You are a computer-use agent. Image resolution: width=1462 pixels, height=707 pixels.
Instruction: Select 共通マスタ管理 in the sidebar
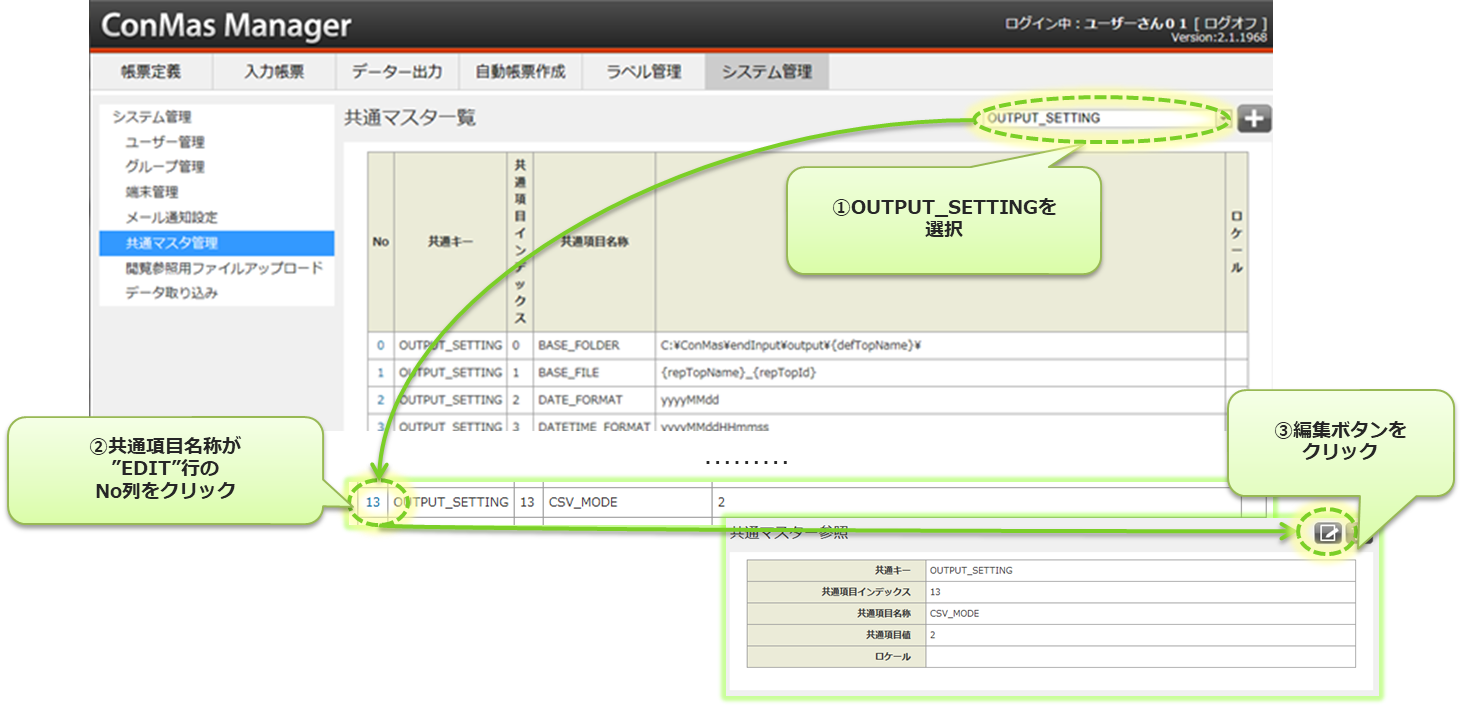(171, 243)
